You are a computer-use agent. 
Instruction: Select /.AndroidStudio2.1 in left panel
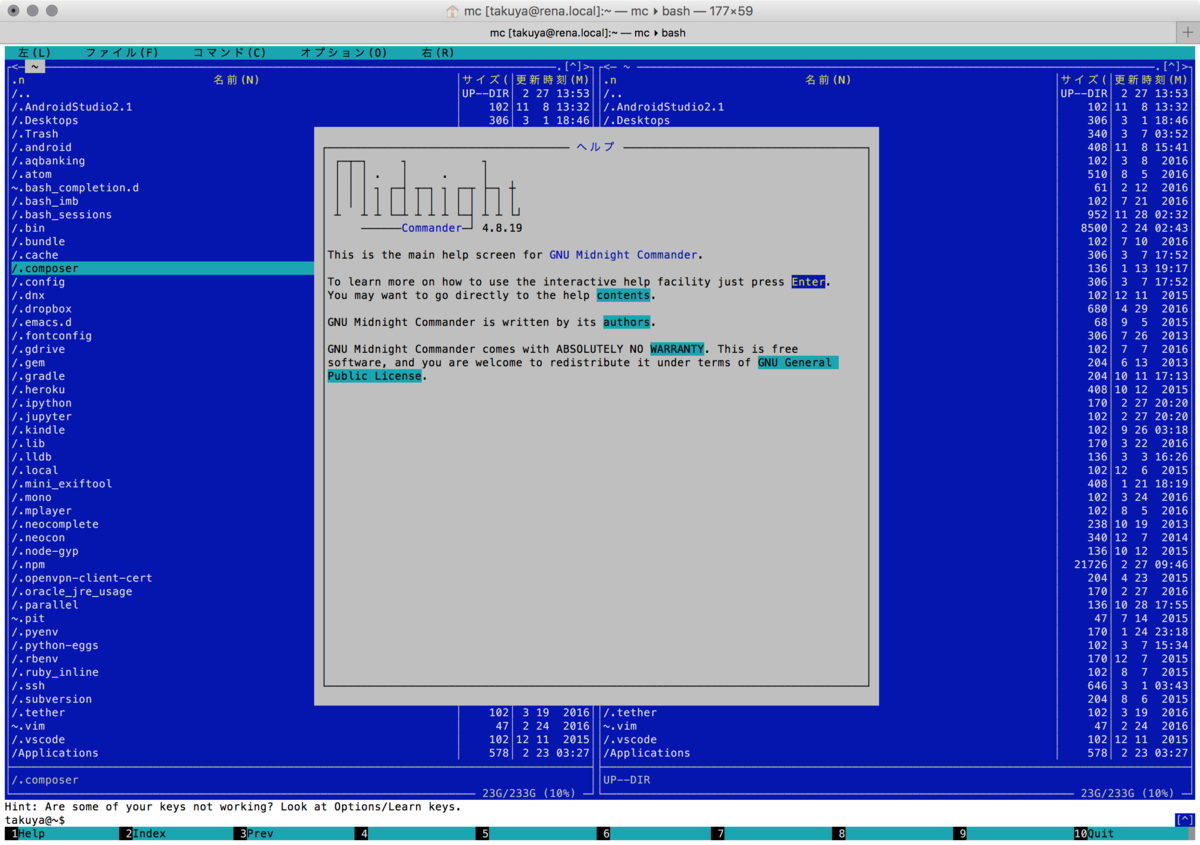(72, 107)
